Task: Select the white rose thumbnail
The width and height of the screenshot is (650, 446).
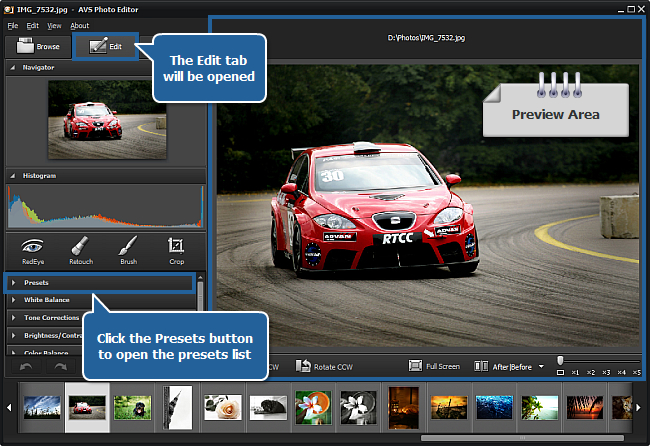Action: pyautogui.click(x=223, y=407)
